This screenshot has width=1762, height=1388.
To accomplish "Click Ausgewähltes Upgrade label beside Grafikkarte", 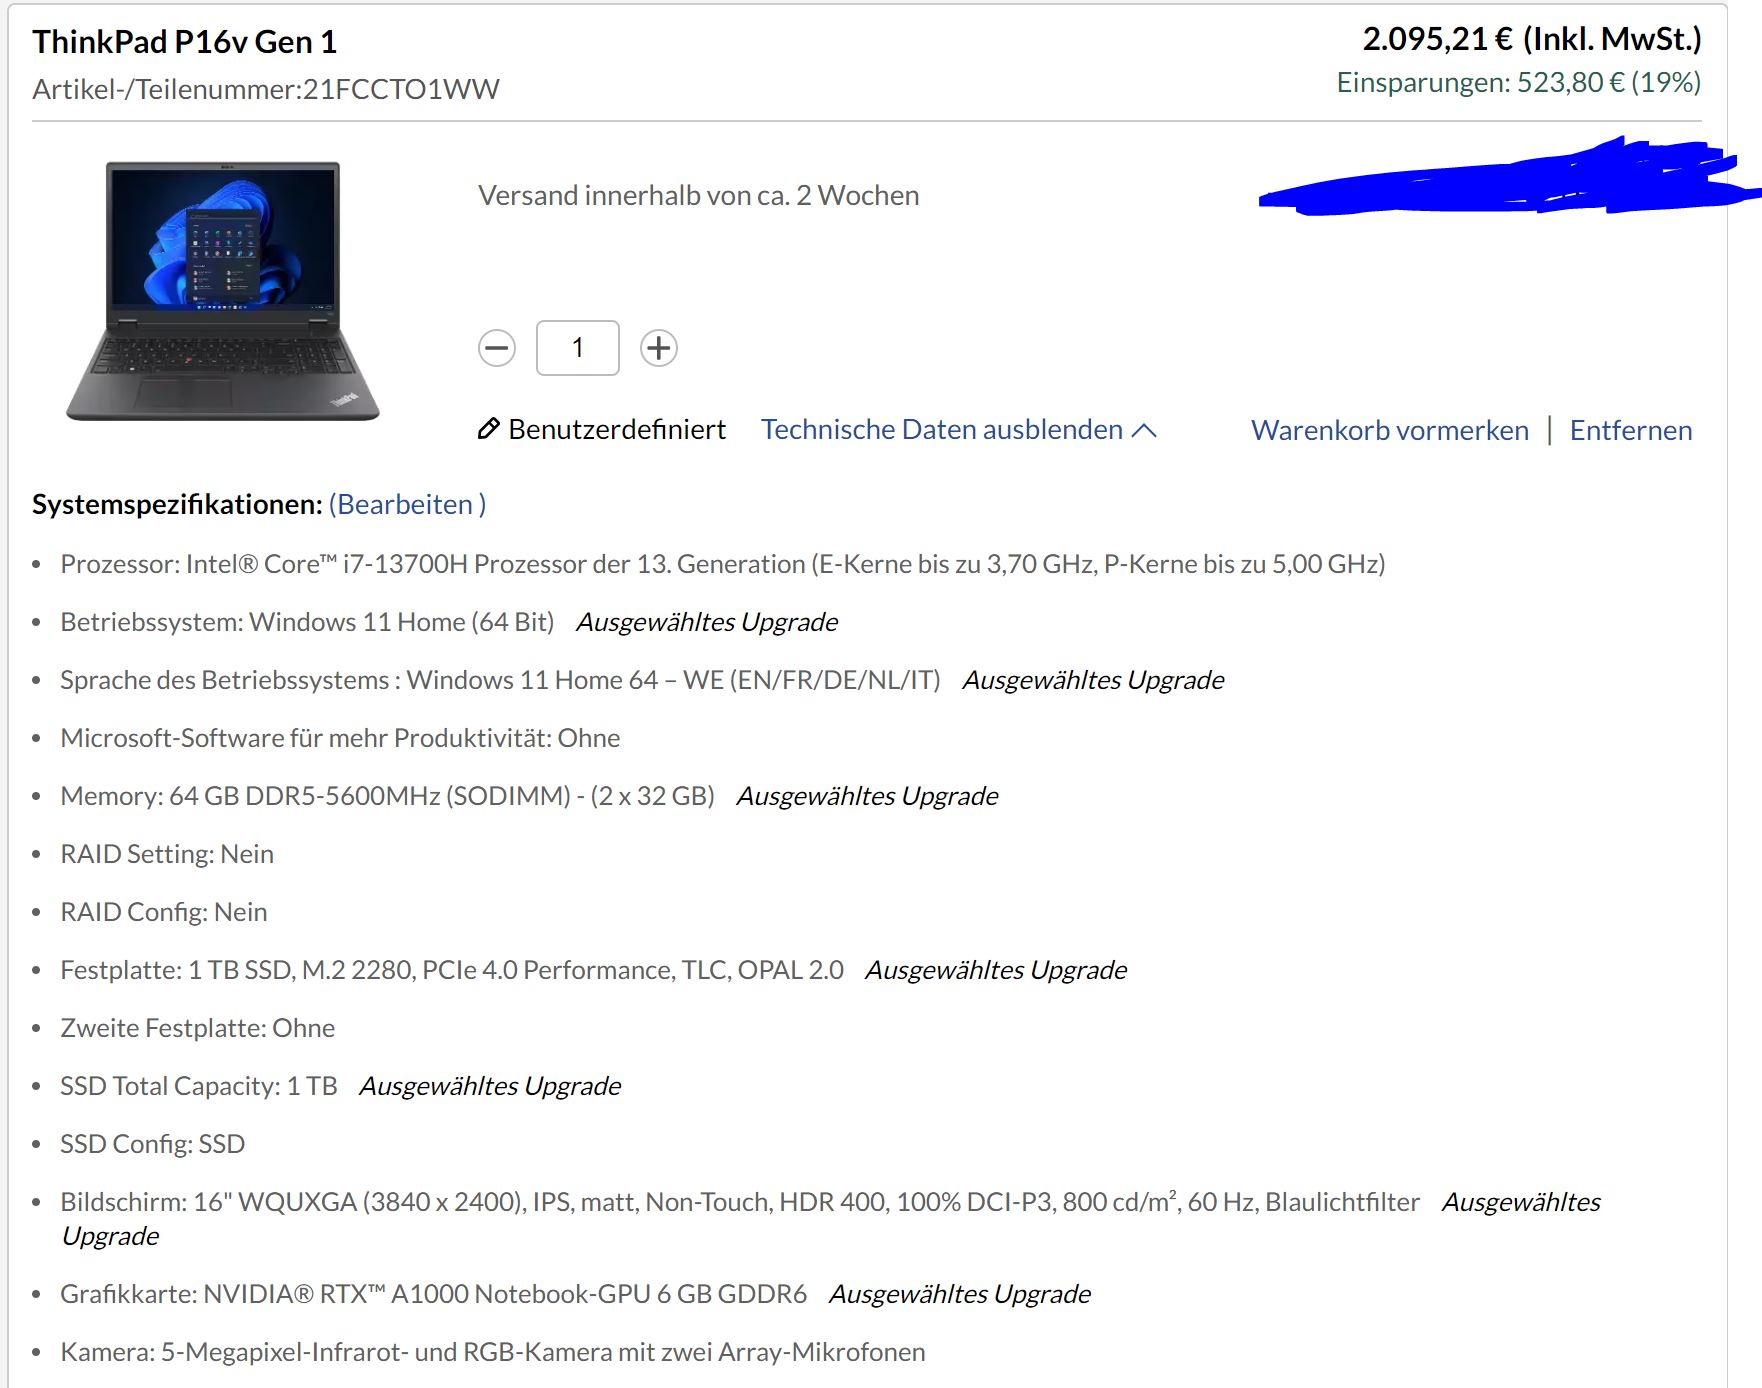I will click(960, 1294).
